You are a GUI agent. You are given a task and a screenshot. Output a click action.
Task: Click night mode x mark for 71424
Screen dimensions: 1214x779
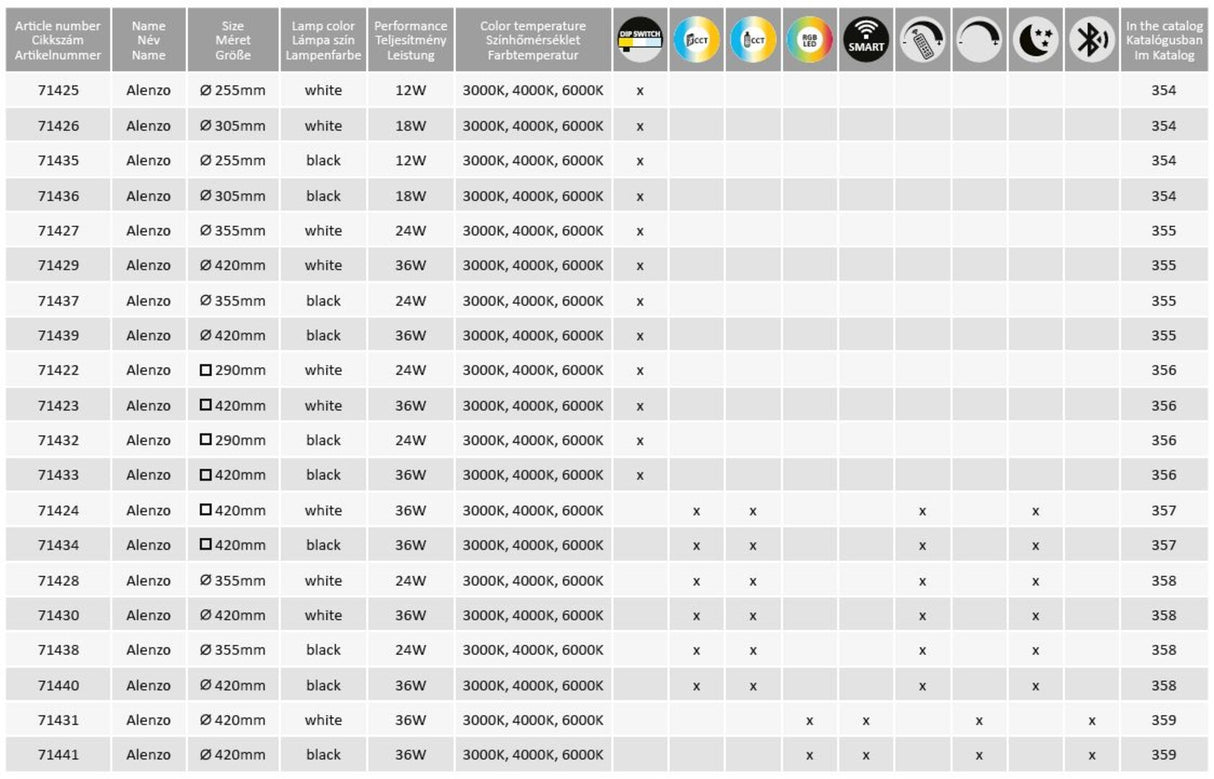1035,510
